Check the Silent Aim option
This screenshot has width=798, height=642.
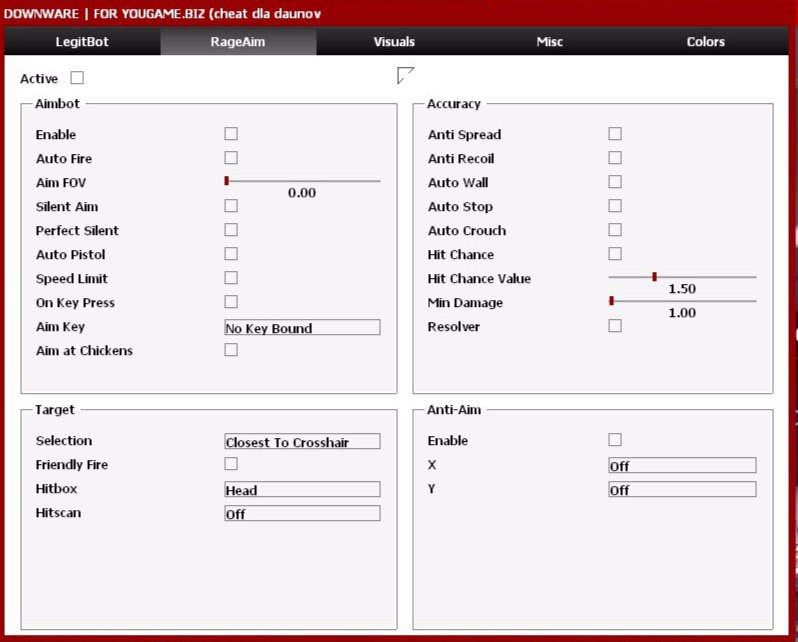(x=231, y=206)
